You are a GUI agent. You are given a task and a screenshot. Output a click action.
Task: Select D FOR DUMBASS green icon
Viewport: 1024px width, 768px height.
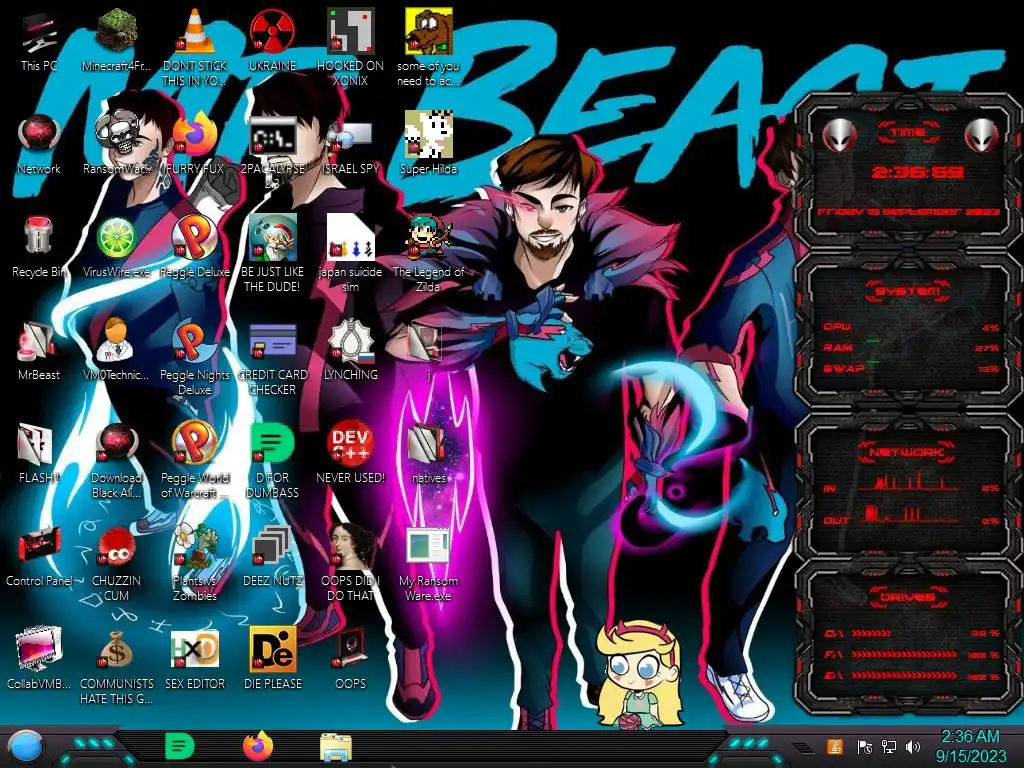tap(272, 443)
